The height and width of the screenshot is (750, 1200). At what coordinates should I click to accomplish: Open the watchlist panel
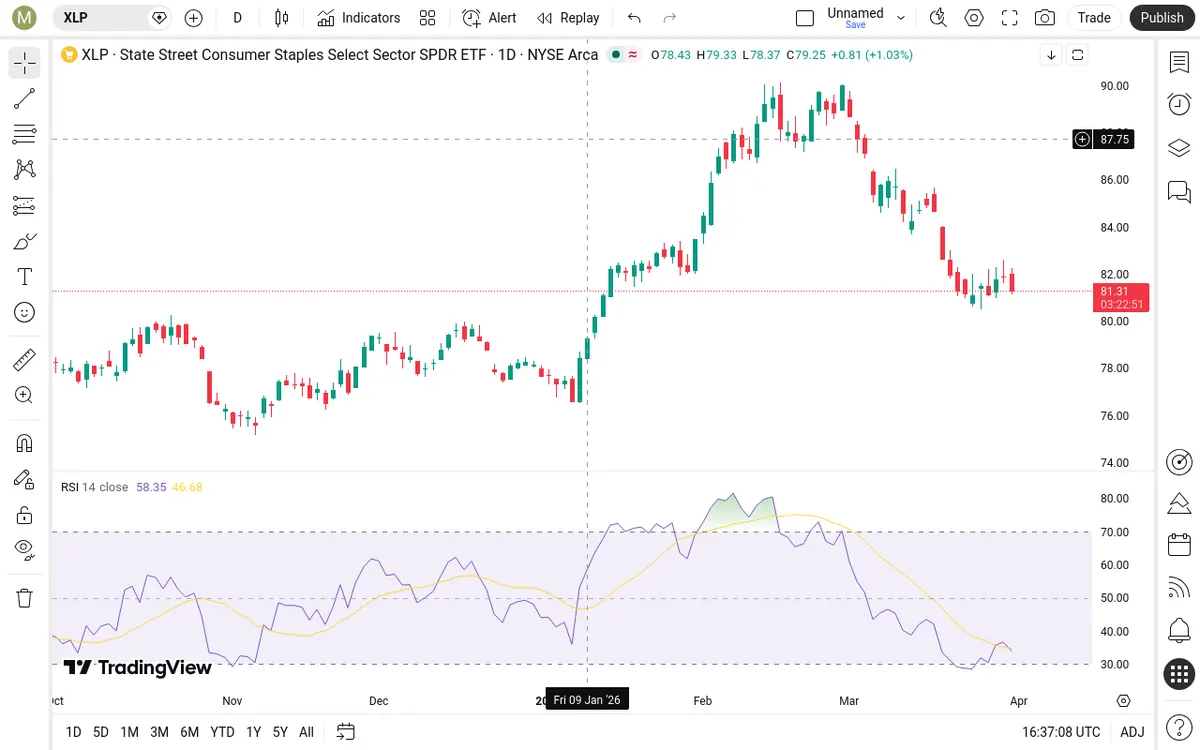click(1179, 63)
